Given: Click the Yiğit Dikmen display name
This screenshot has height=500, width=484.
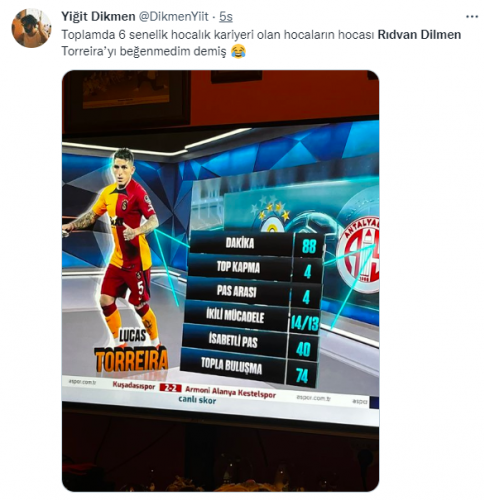Looking at the screenshot, I should pyautogui.click(x=98, y=16).
